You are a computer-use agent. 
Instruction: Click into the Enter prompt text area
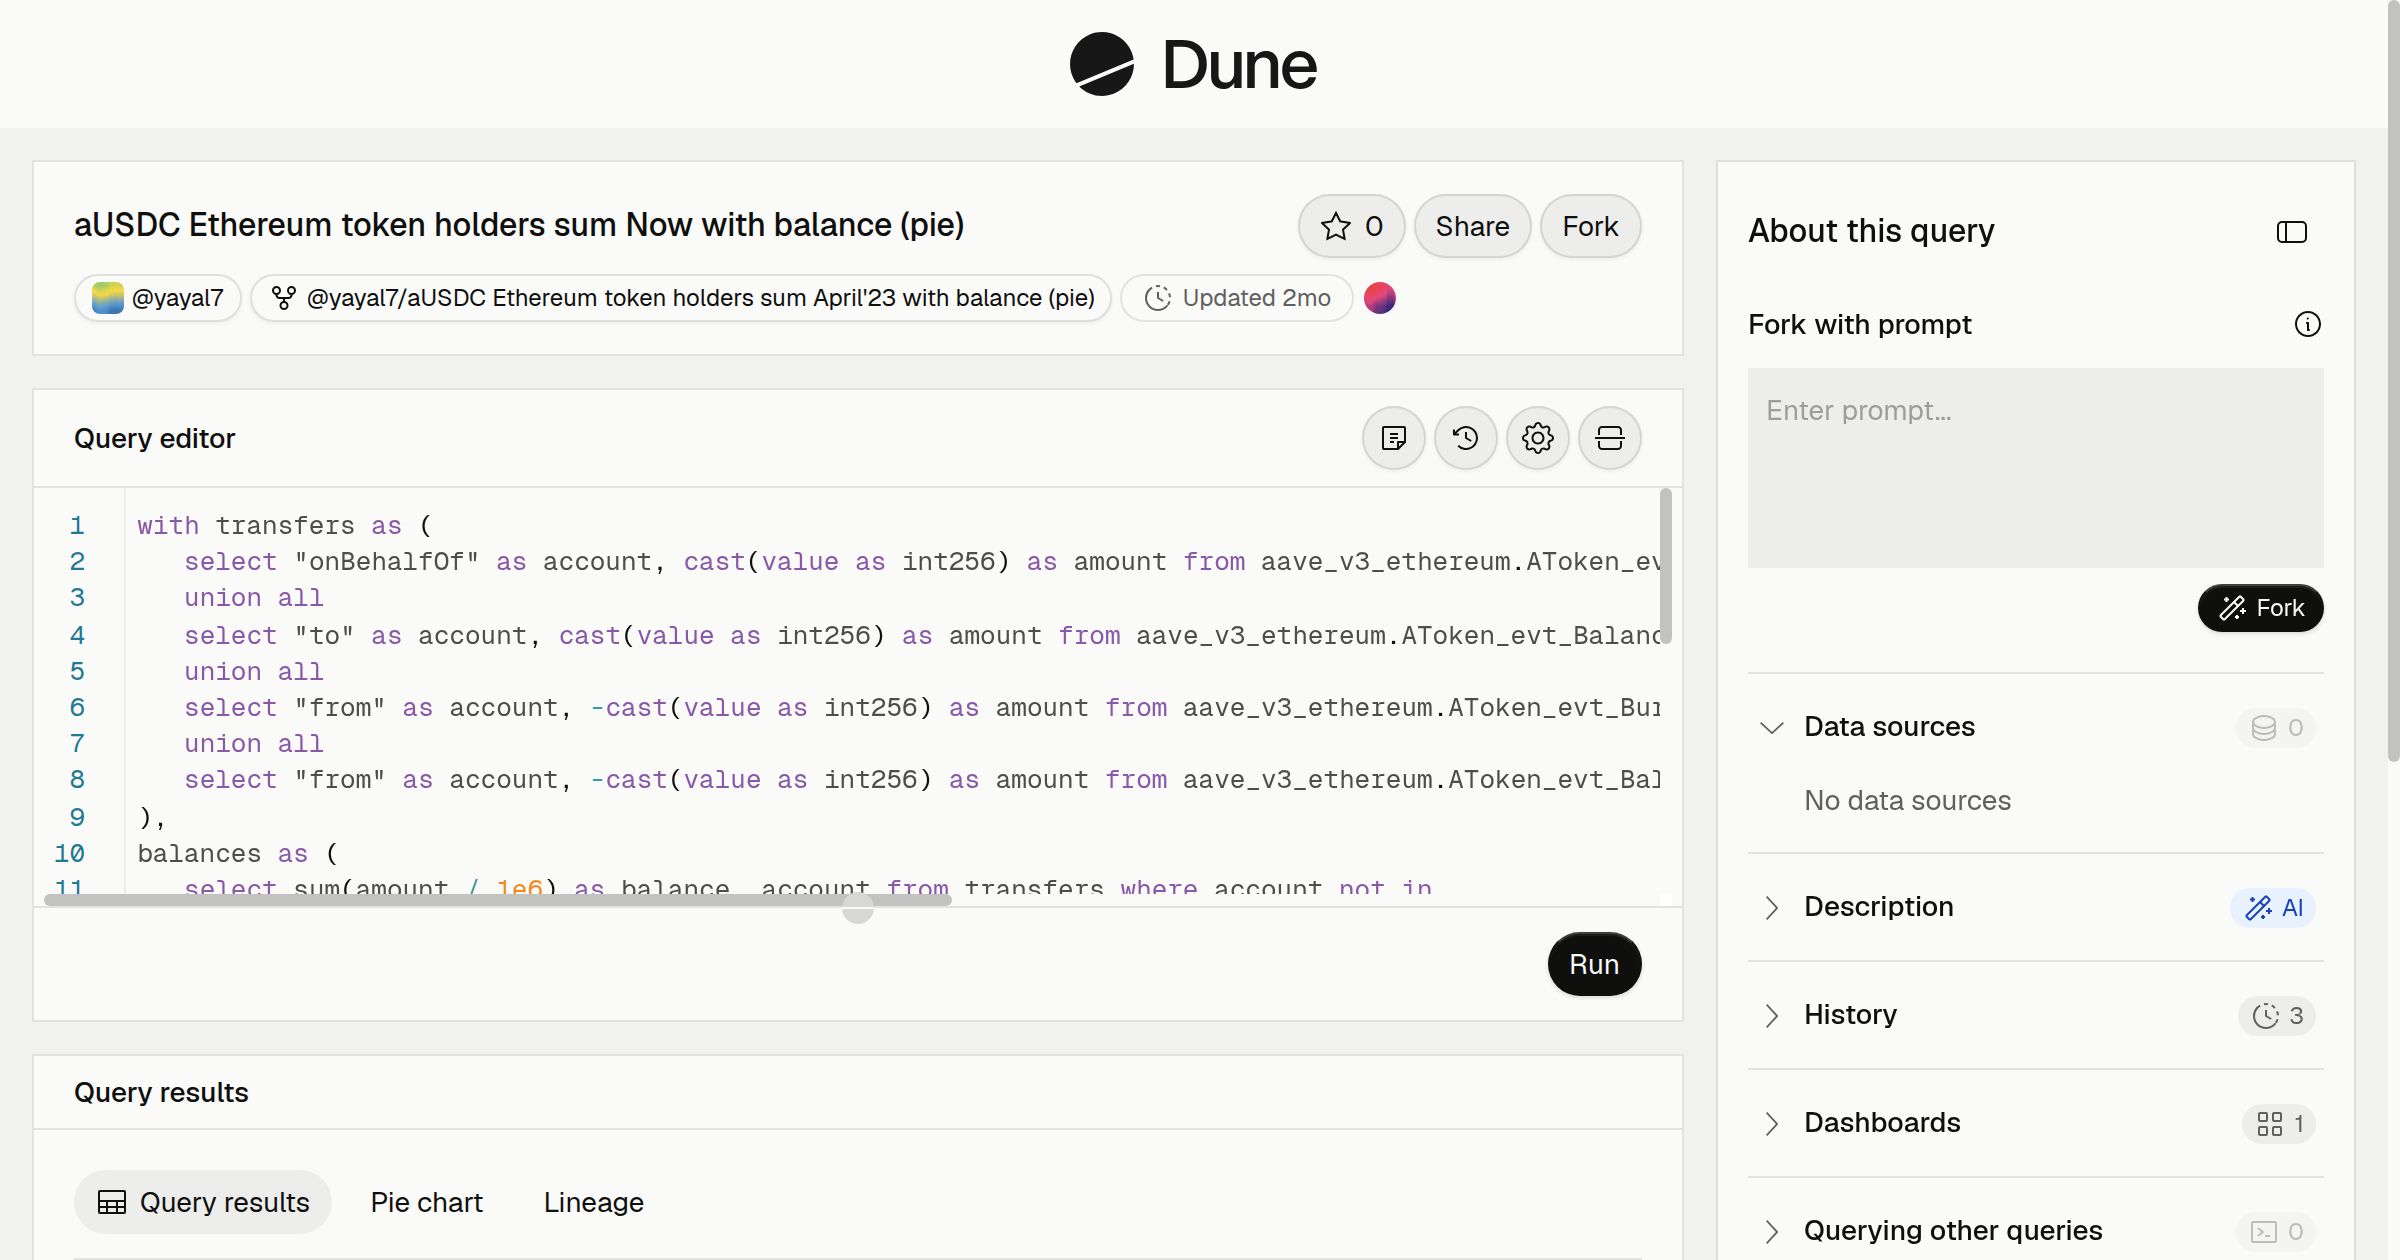[2035, 468]
